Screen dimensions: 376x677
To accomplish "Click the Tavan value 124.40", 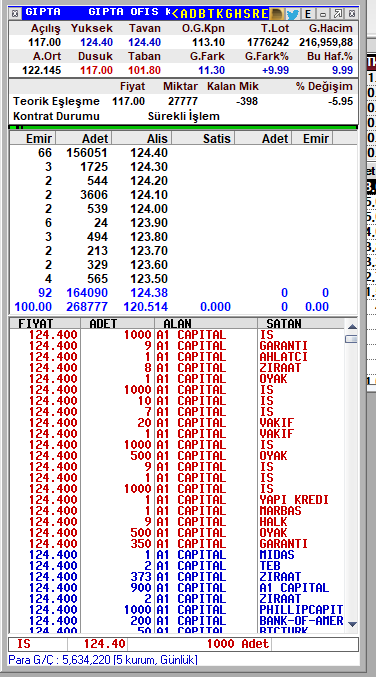I will click(145, 42).
